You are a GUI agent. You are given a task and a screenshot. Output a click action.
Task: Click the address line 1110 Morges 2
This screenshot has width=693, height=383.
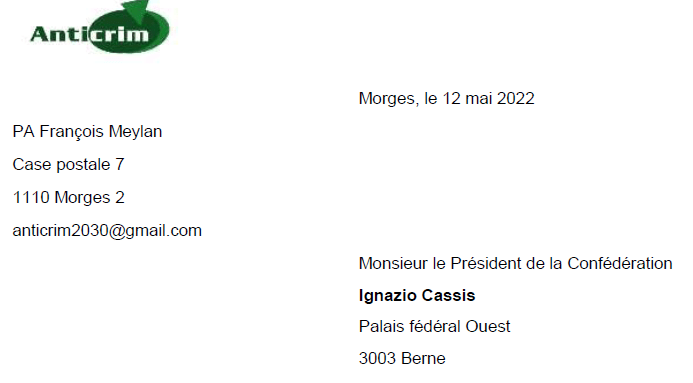69,197
